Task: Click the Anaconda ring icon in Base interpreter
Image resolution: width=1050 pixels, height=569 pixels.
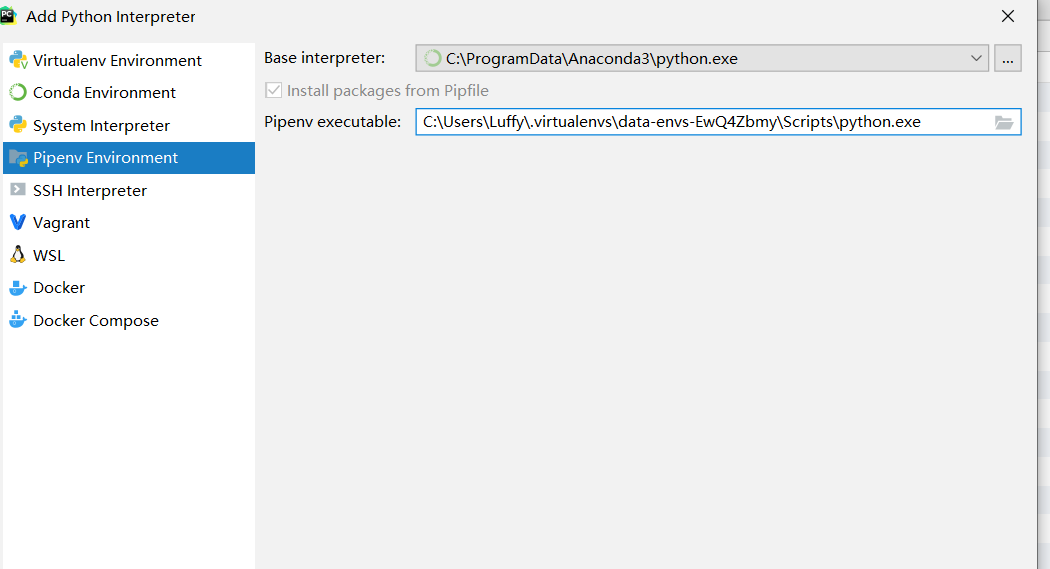Action: click(x=433, y=59)
